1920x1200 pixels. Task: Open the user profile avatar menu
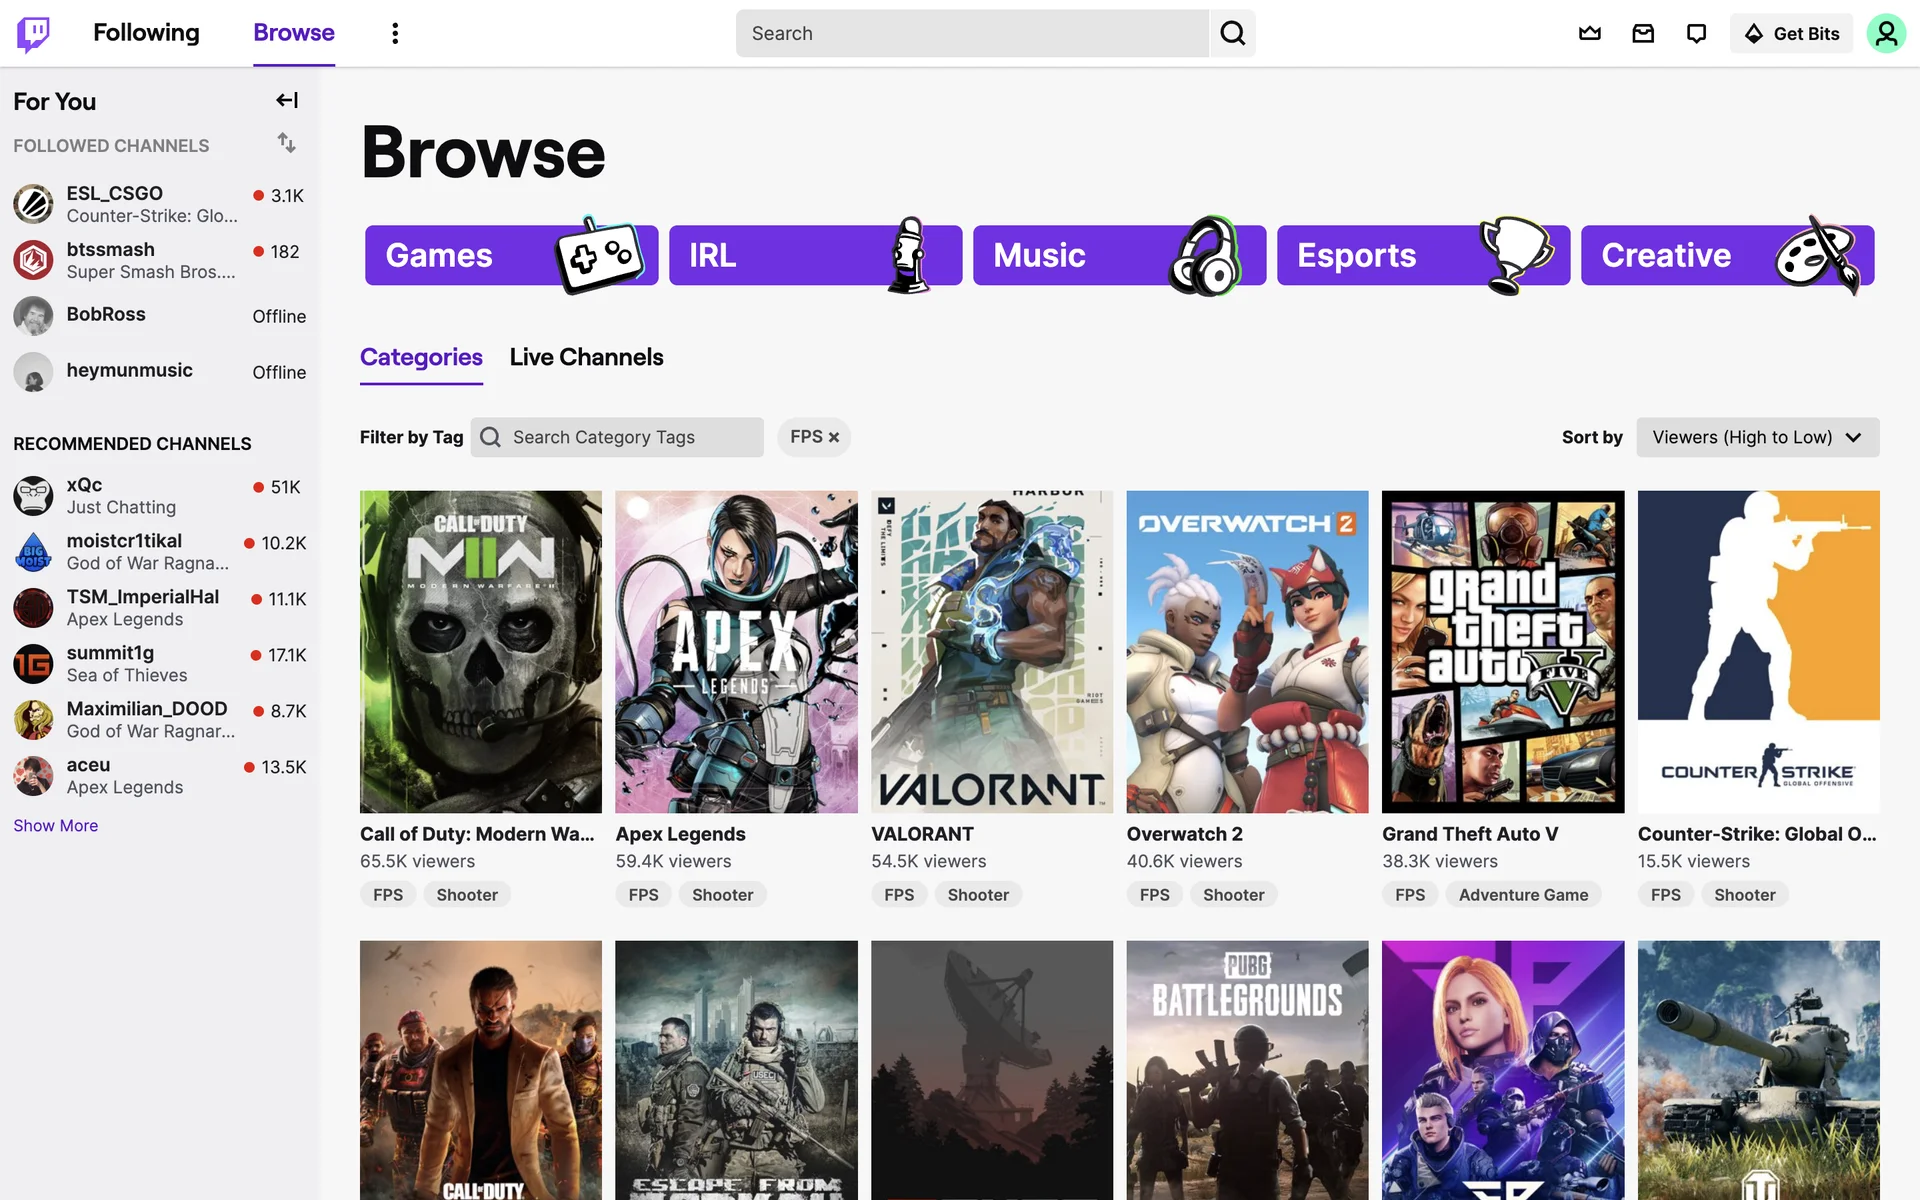click(x=1885, y=33)
